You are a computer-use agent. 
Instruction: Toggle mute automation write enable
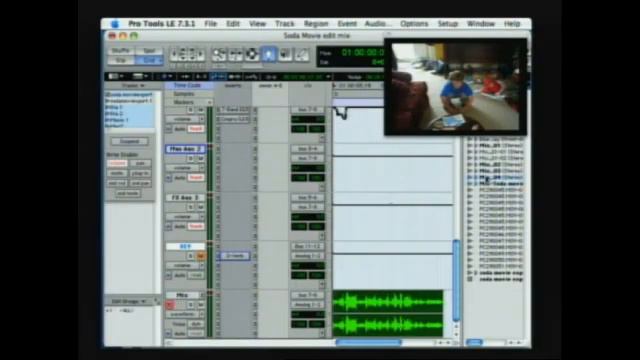click(x=117, y=173)
